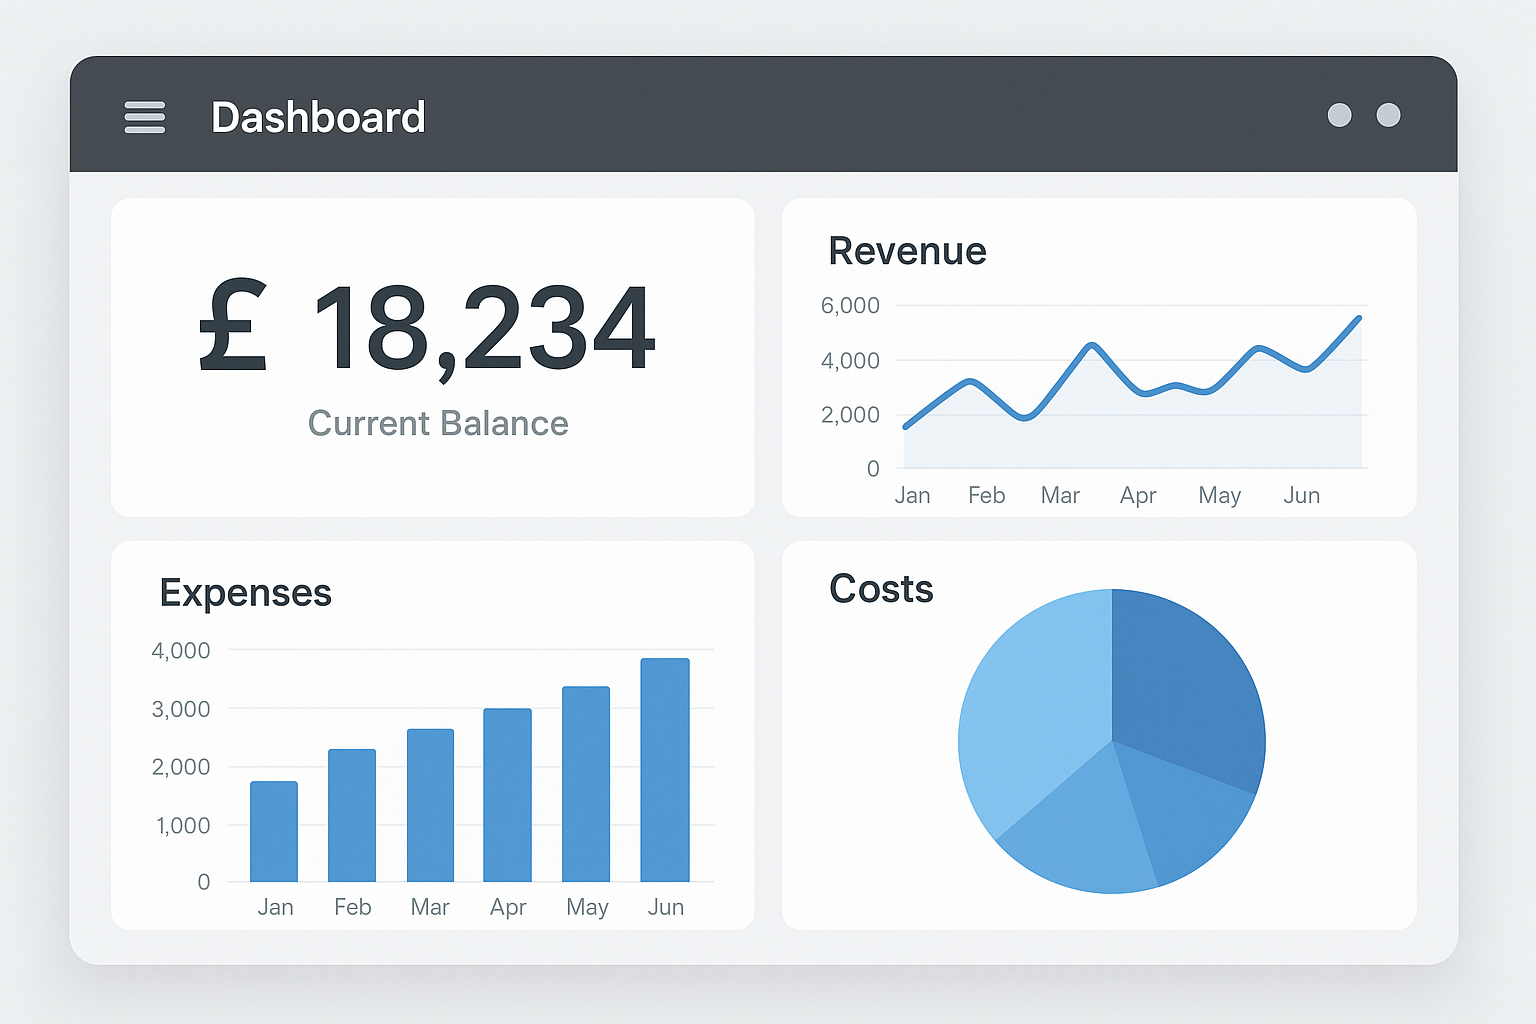Click the first circular icon in the title bar

click(x=1339, y=115)
